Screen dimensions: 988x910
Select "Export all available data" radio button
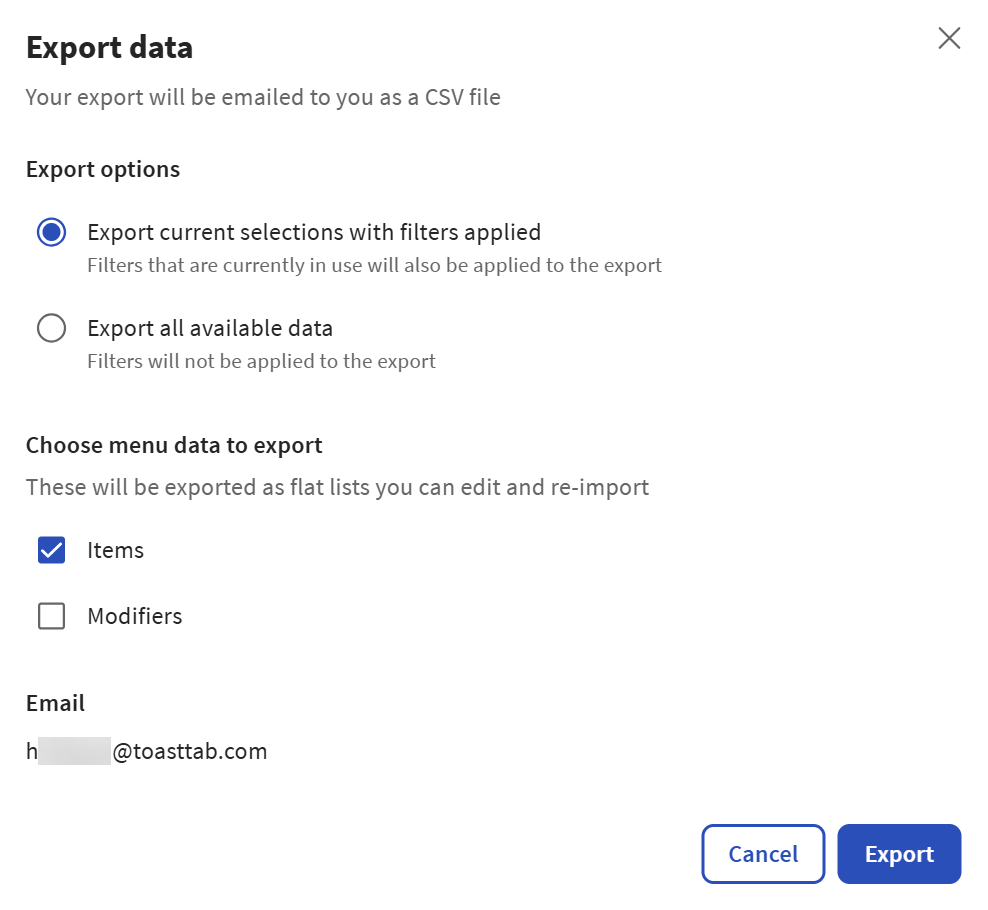tap(51, 328)
